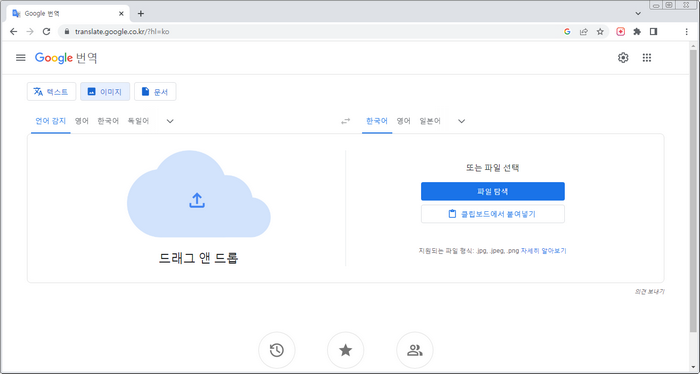700x374 pixels.
Task: Select 한국어 as source language
Action: pos(108,121)
